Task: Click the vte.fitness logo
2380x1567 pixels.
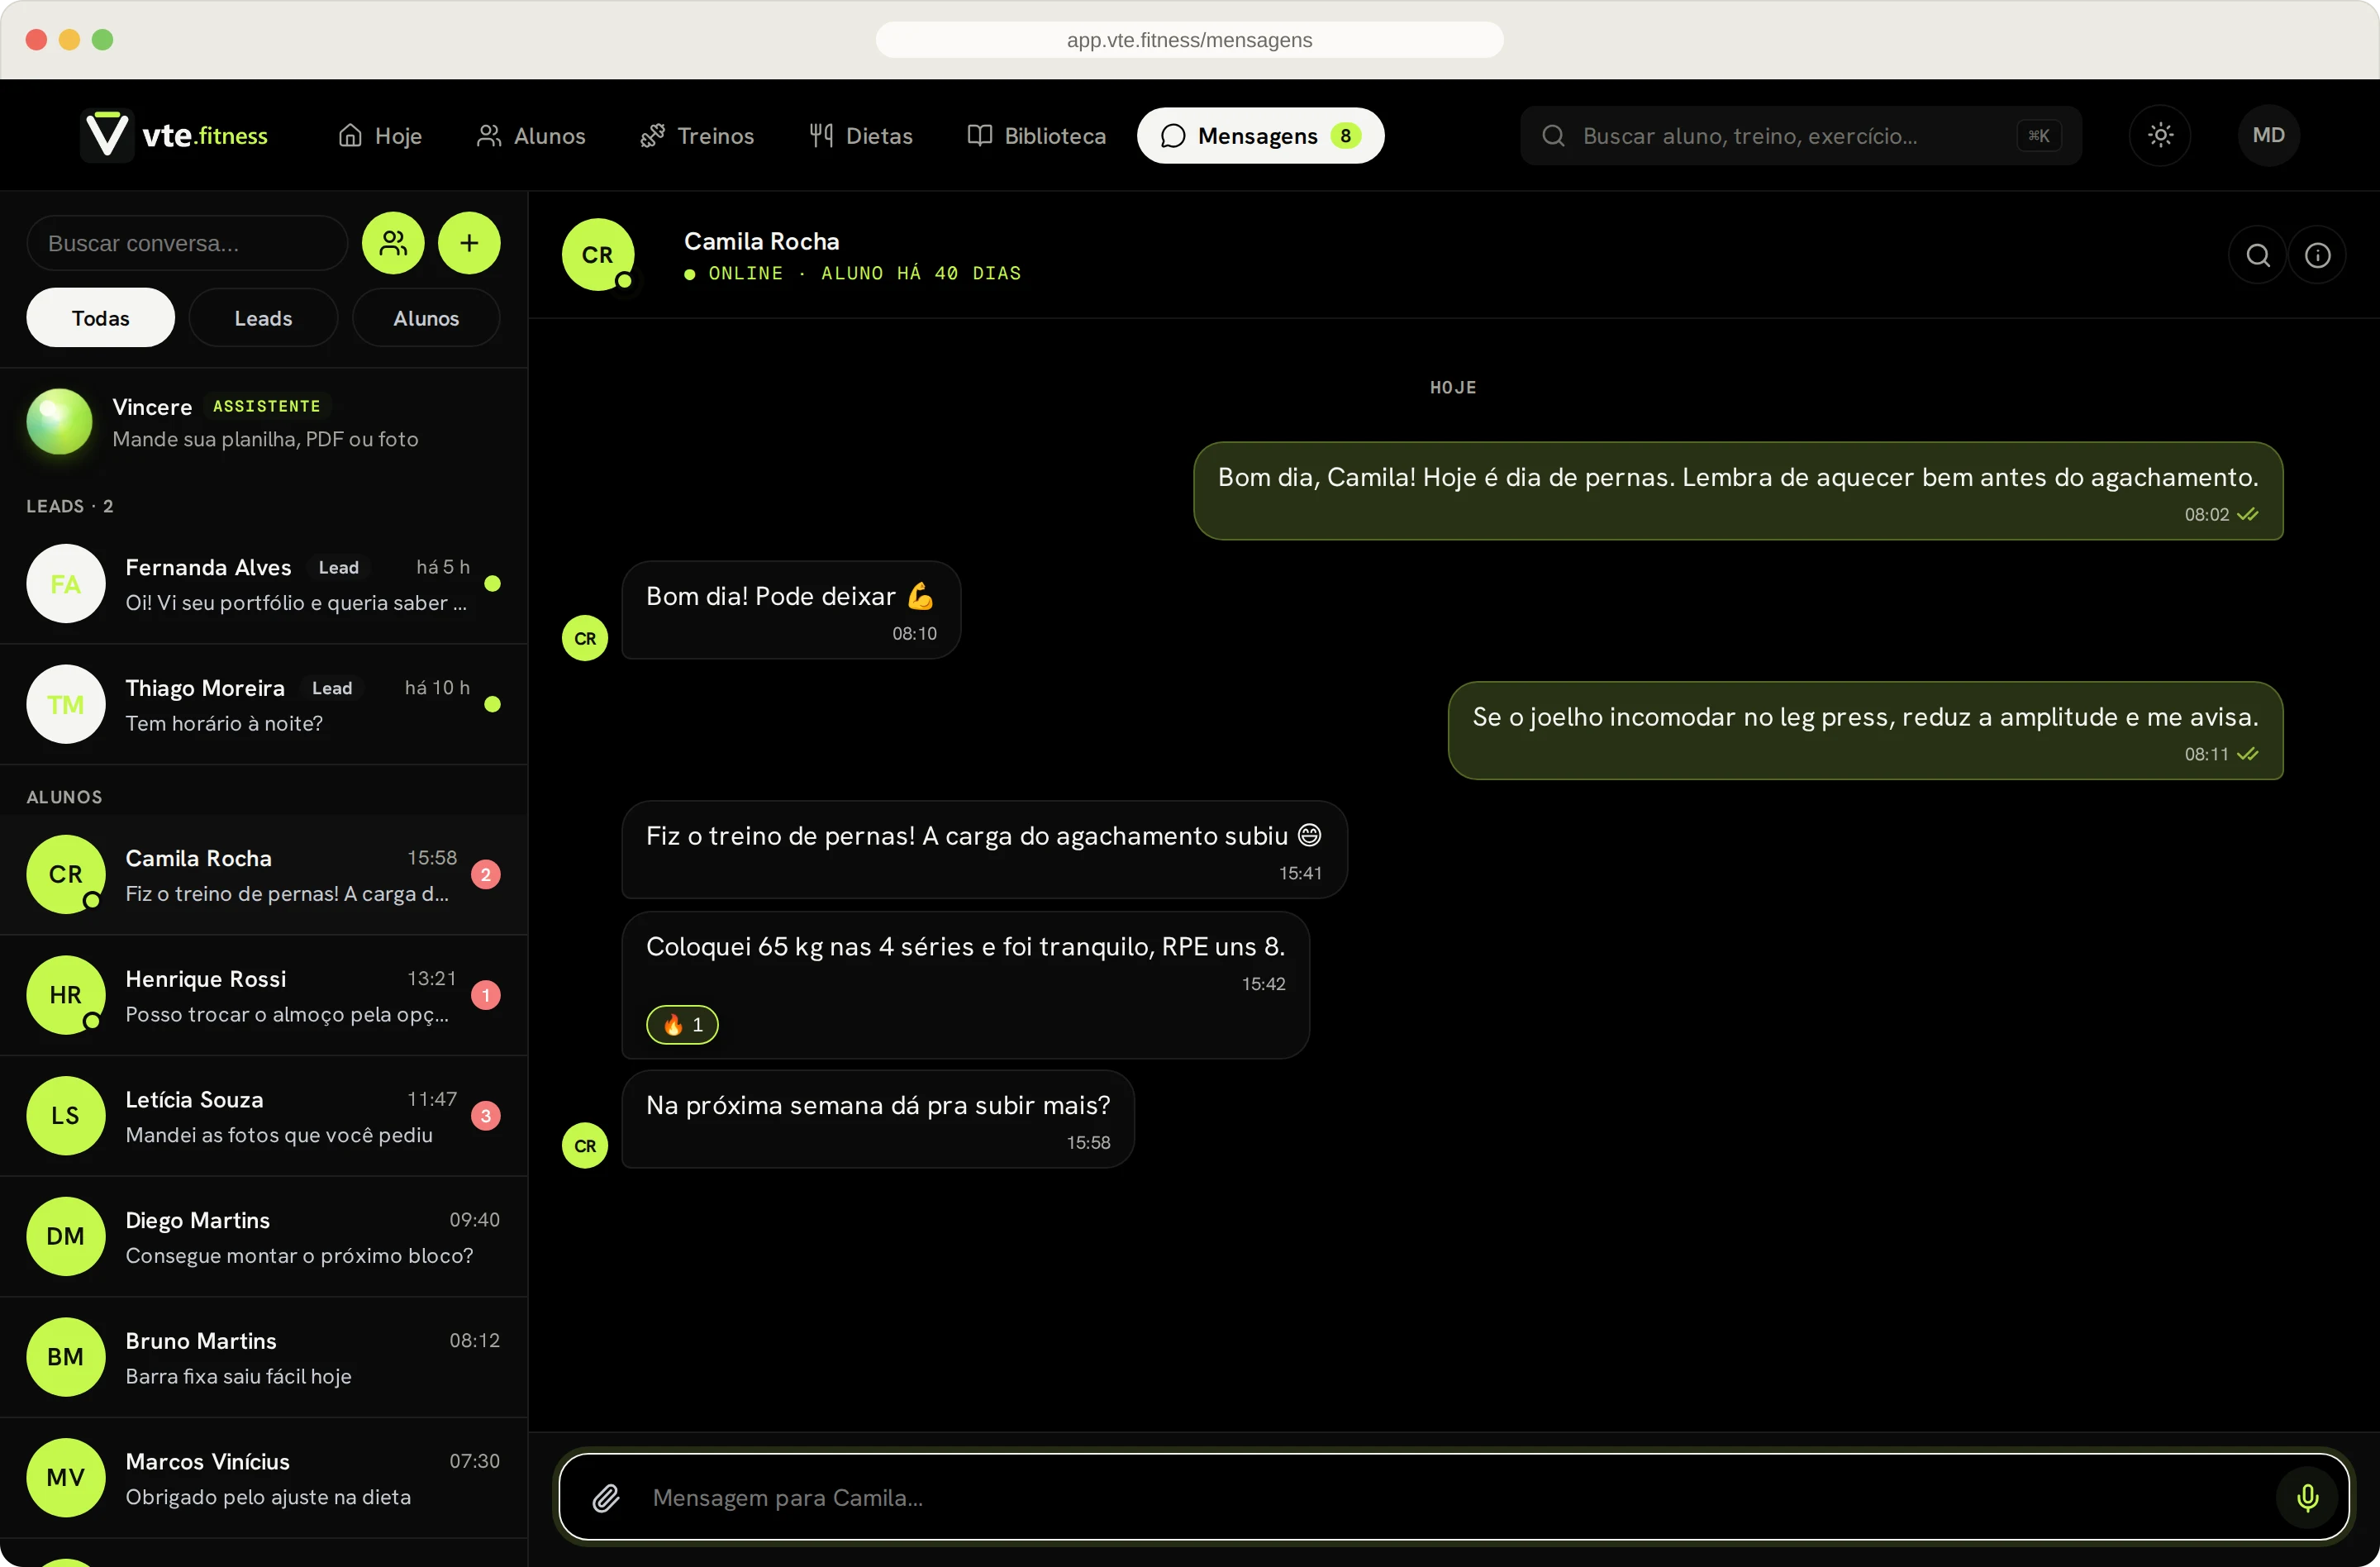Action: coord(176,135)
